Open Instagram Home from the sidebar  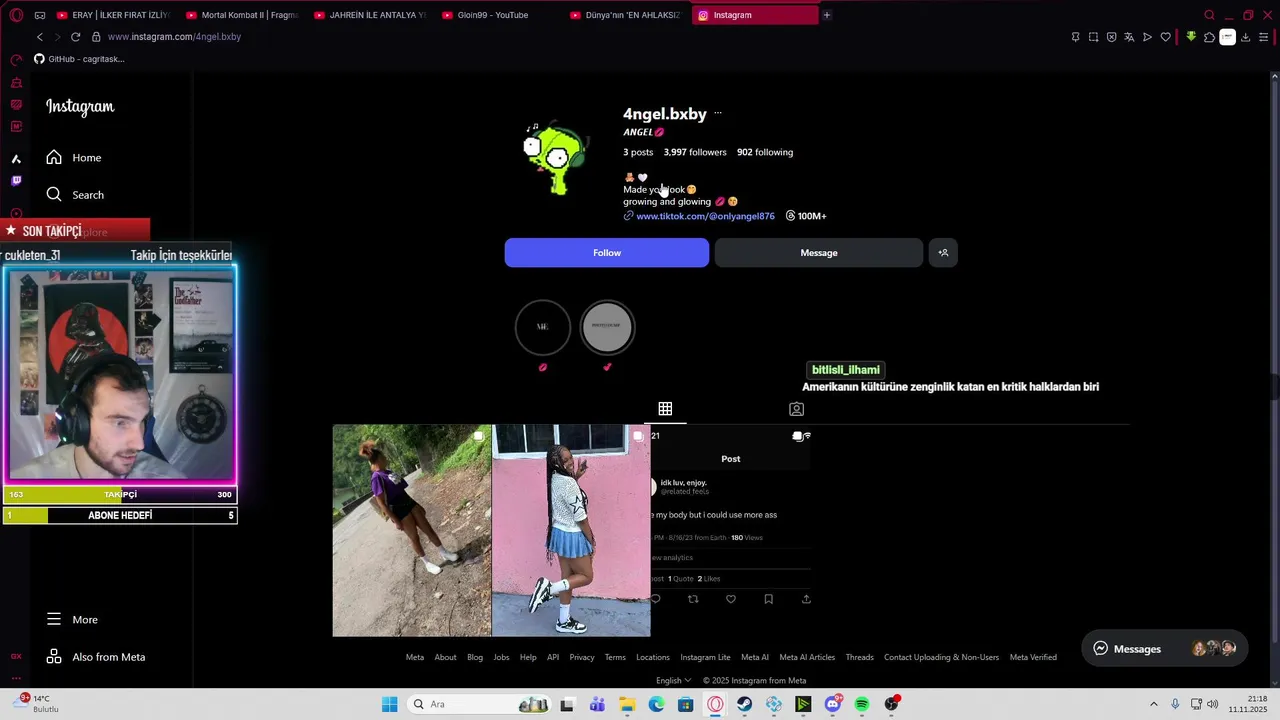click(74, 158)
